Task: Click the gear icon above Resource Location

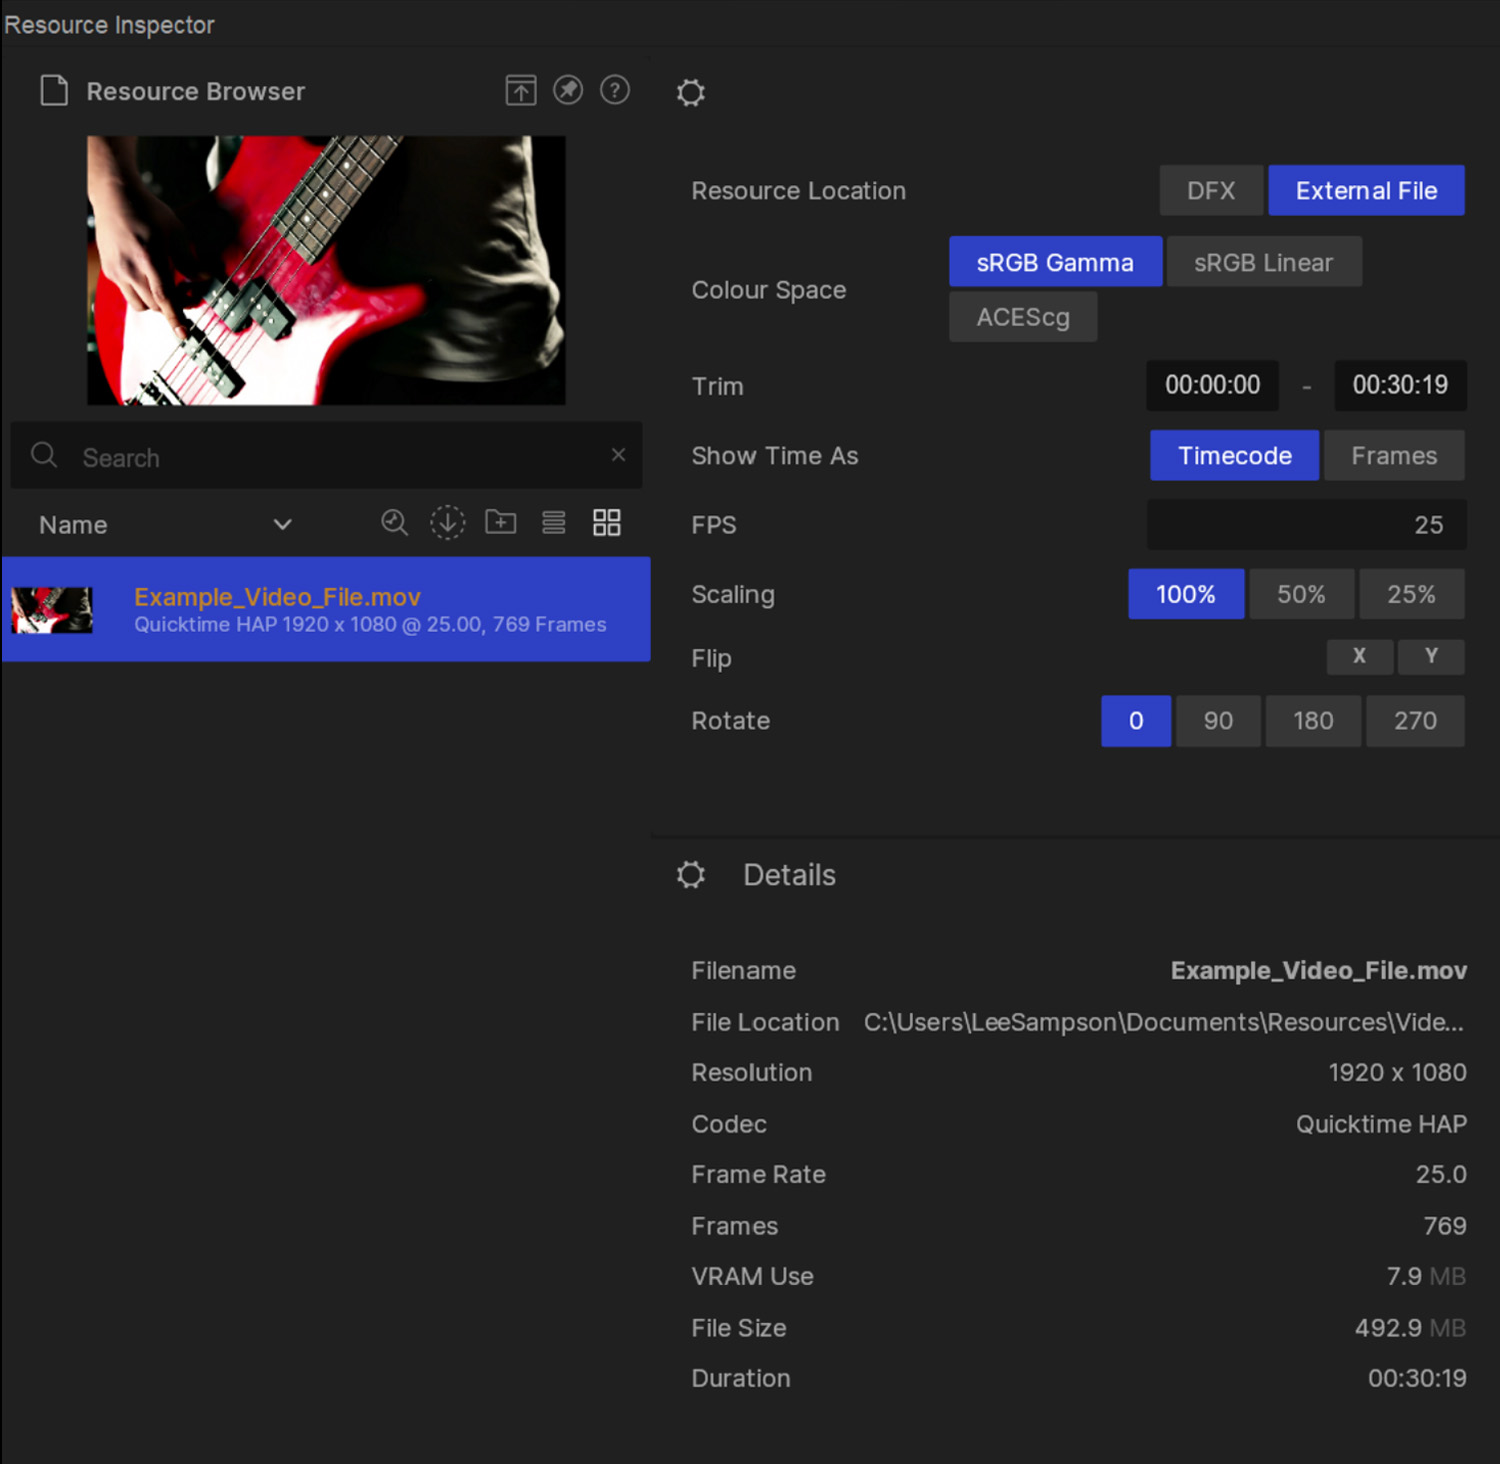Action: pos(691,93)
